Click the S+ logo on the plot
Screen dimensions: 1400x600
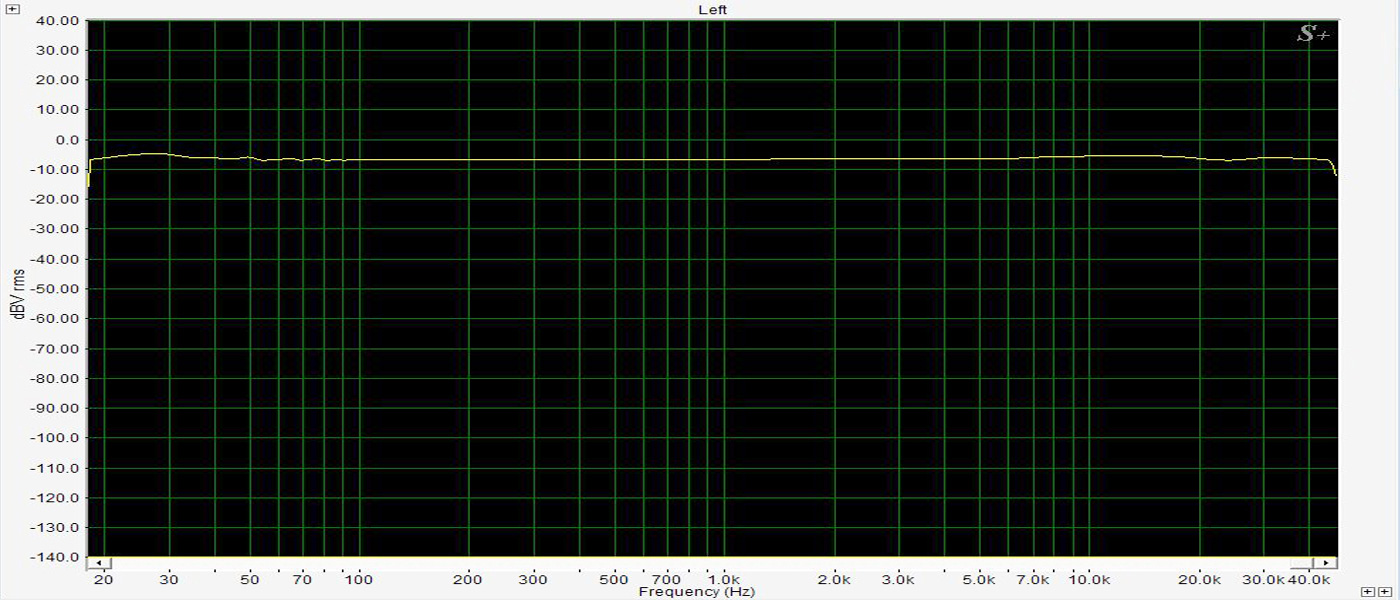pyautogui.click(x=1313, y=35)
